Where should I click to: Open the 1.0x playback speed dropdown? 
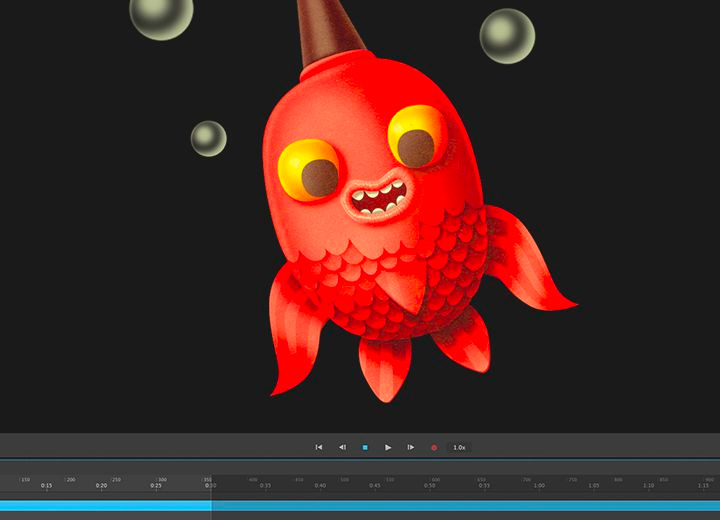pos(459,447)
